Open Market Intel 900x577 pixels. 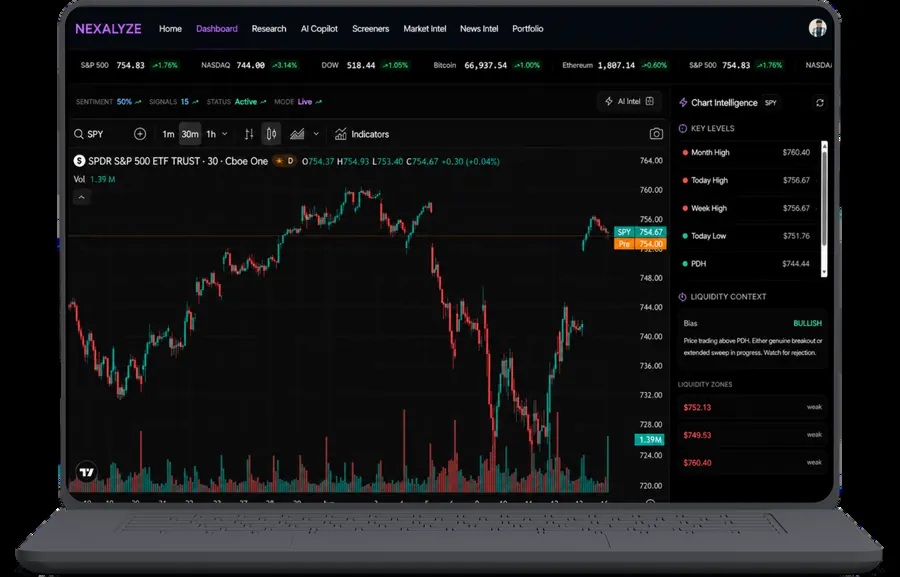424,29
